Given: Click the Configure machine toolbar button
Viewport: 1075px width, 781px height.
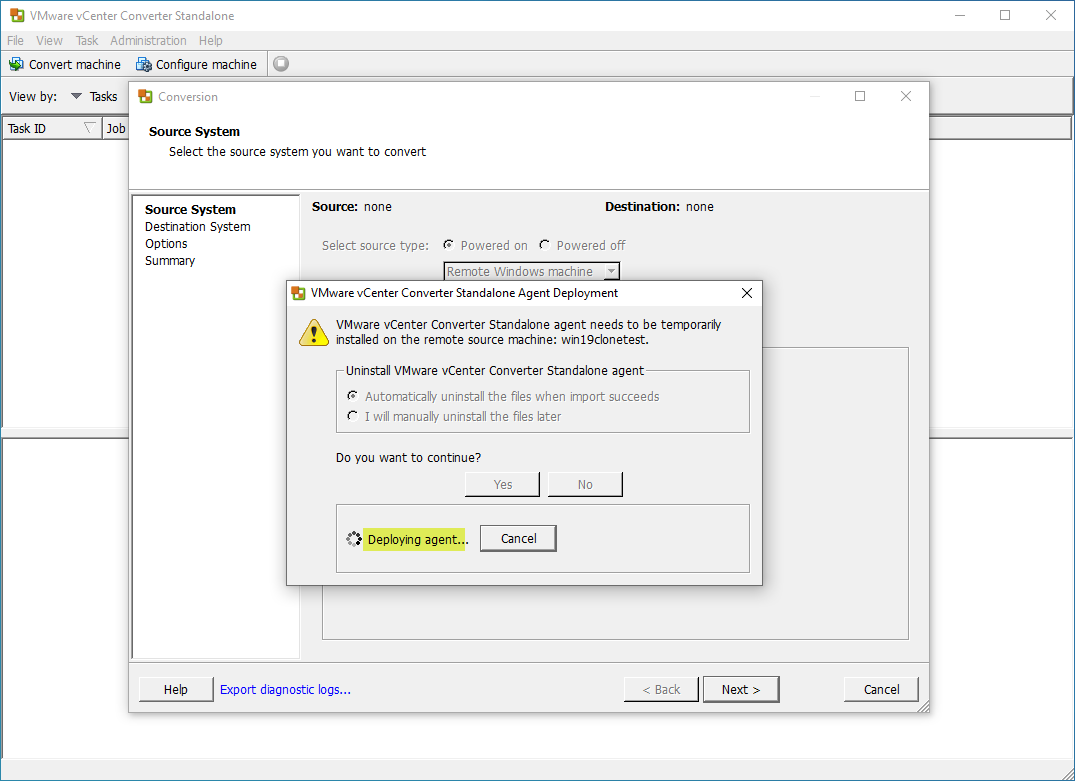Looking at the screenshot, I should [x=197, y=64].
